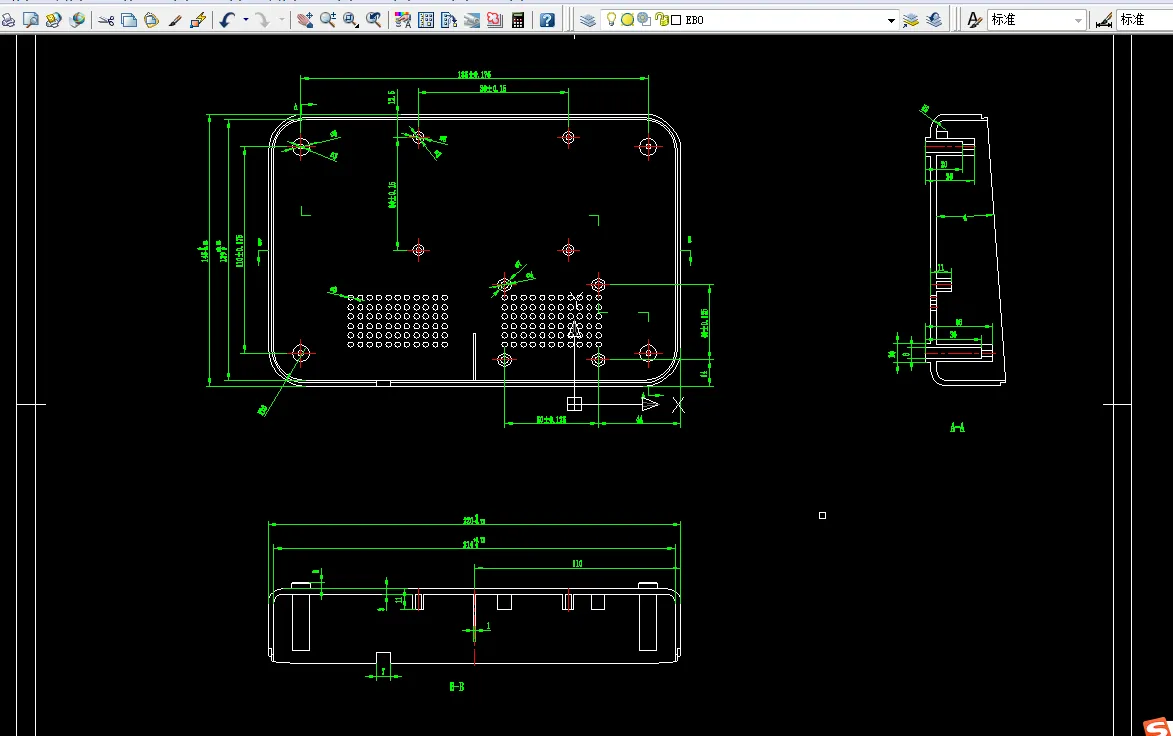Click the Layer Previous icon

click(x=934, y=20)
